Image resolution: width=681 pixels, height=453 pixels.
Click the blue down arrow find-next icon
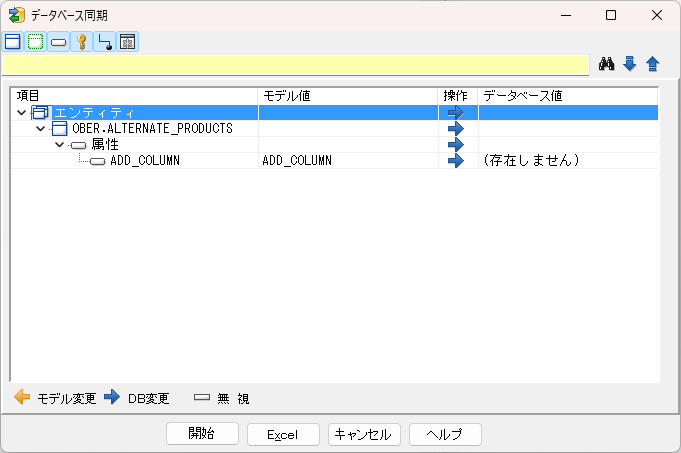pos(629,64)
